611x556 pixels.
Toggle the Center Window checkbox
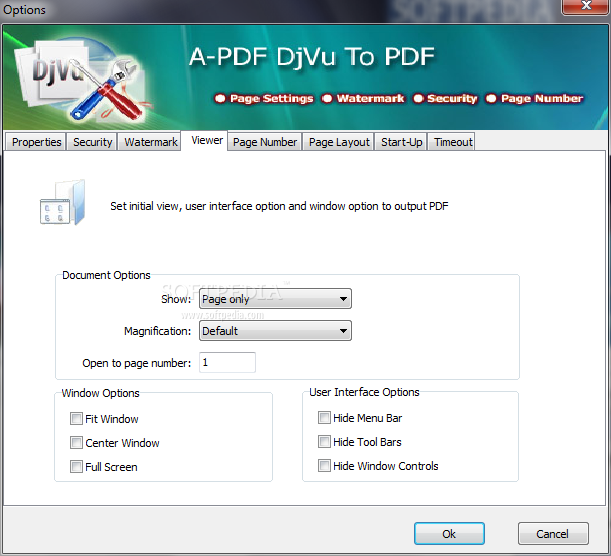point(76,443)
